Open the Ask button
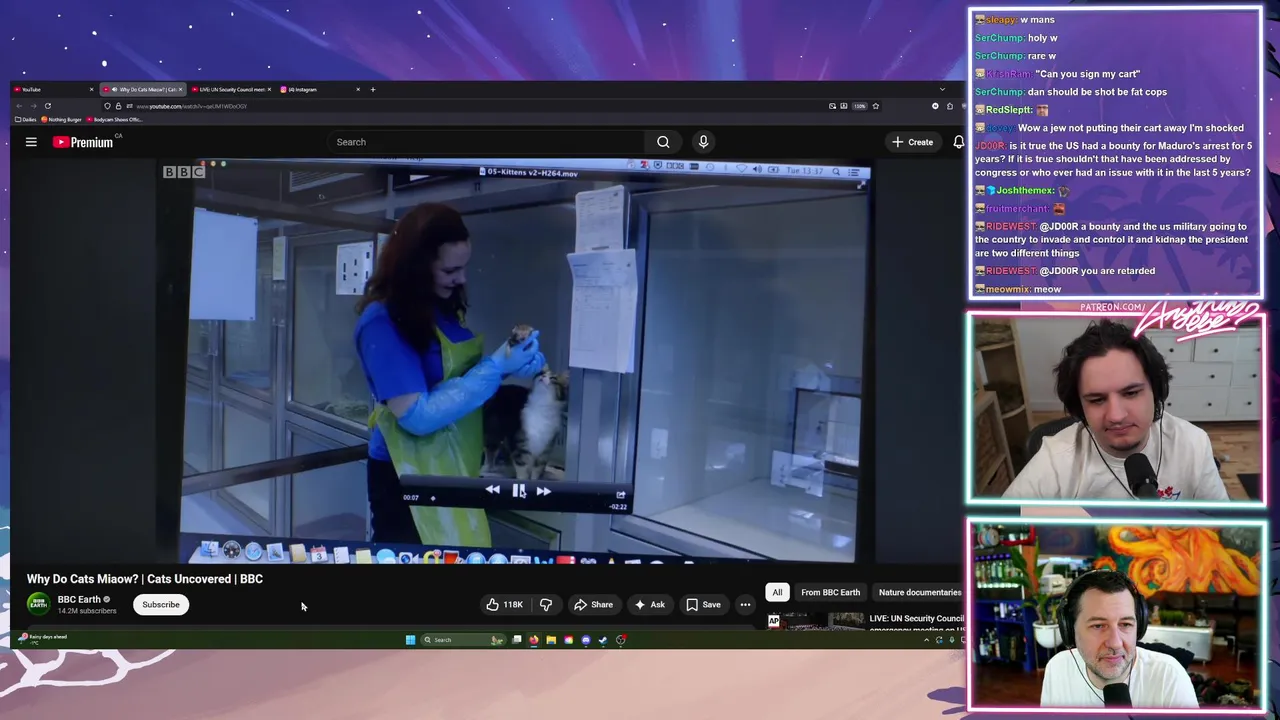 click(x=649, y=604)
